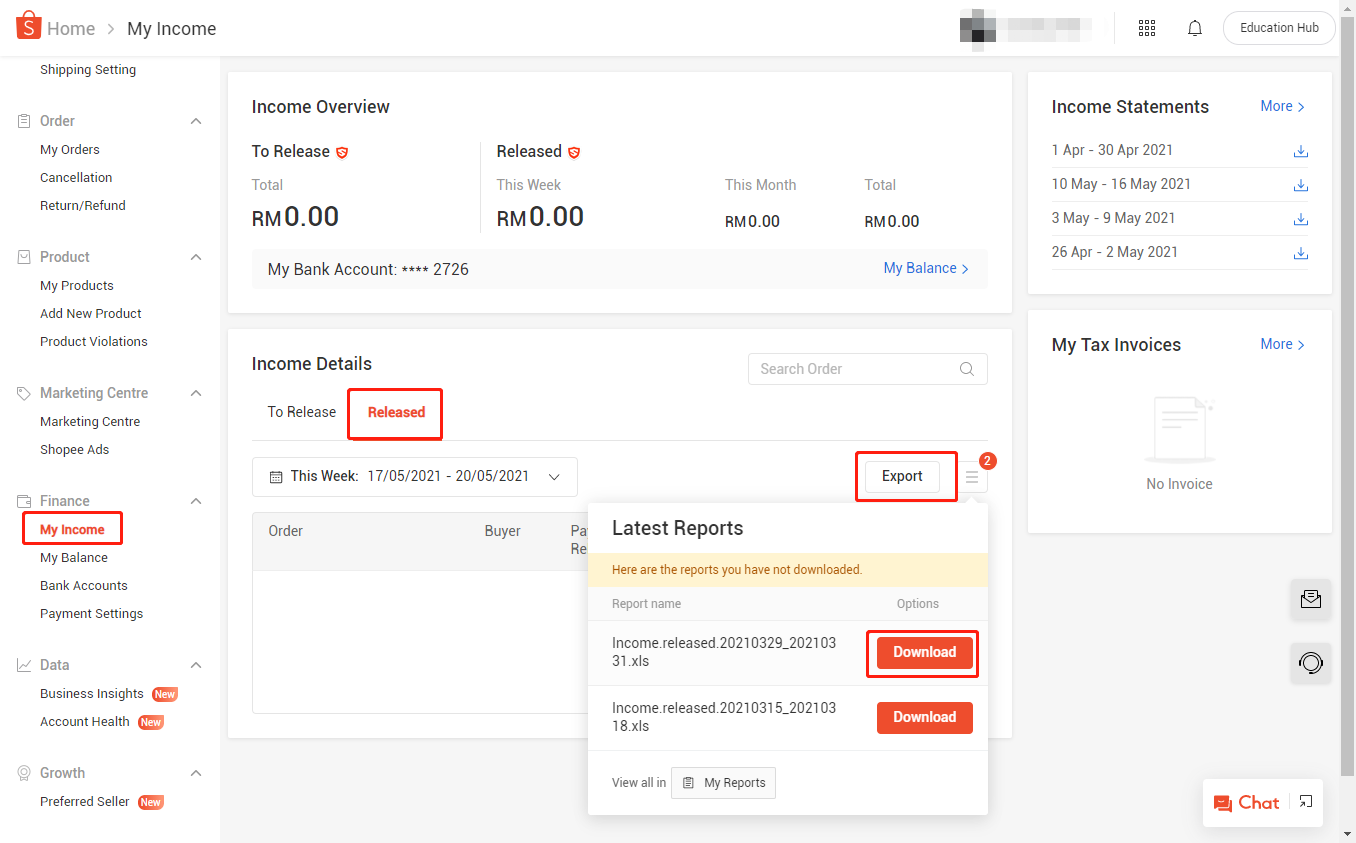Download the 26 Apr - 2 May 2021 statement
The width and height of the screenshot is (1356, 843).
click(x=1300, y=253)
